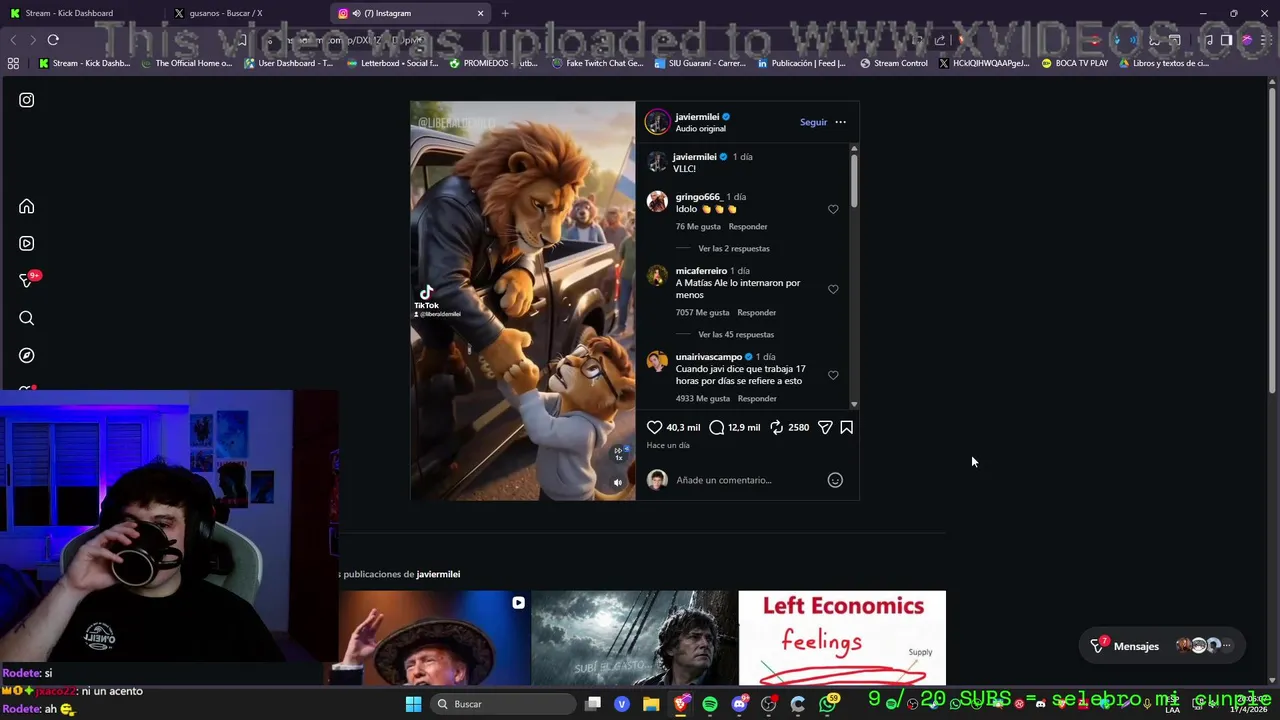The height and width of the screenshot is (720, 1280).
Task: Follow javiermilei with Seguir
Action: coord(813,122)
